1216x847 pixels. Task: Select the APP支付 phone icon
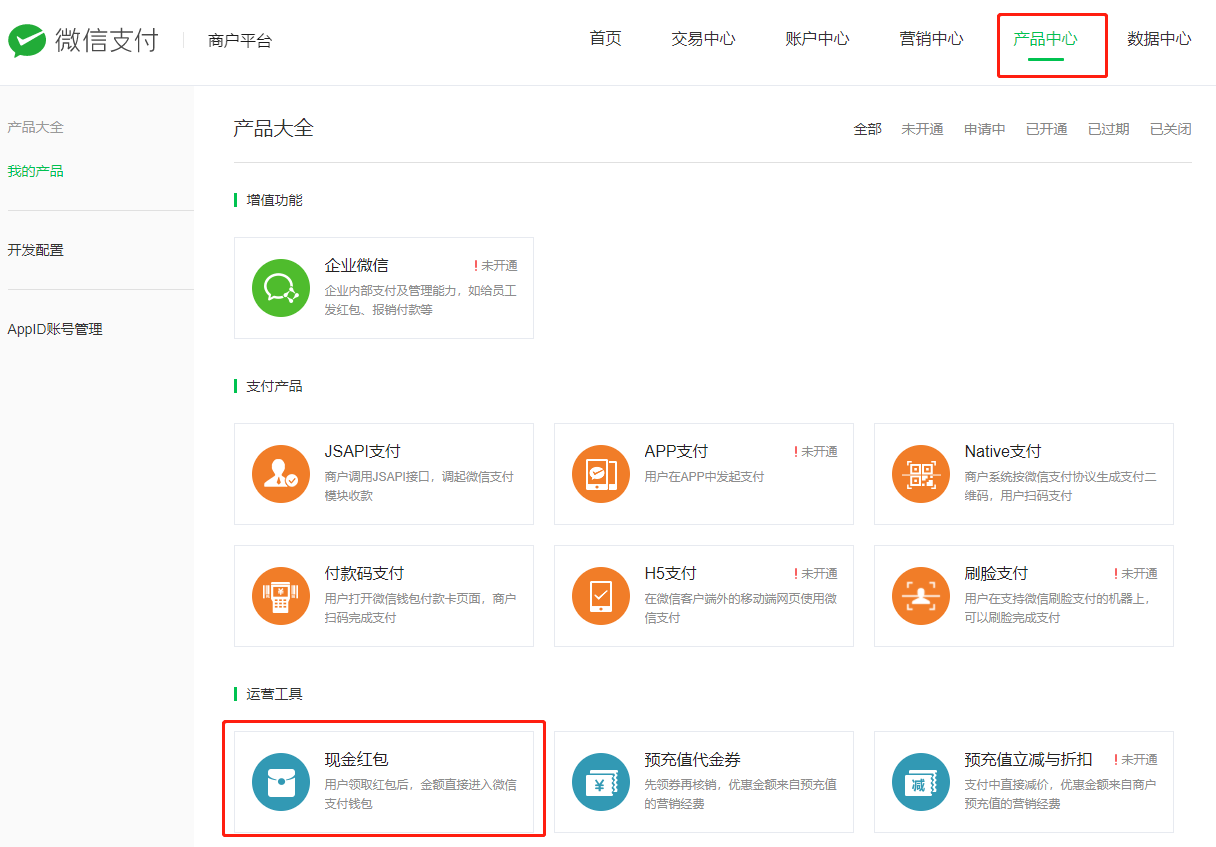point(601,474)
